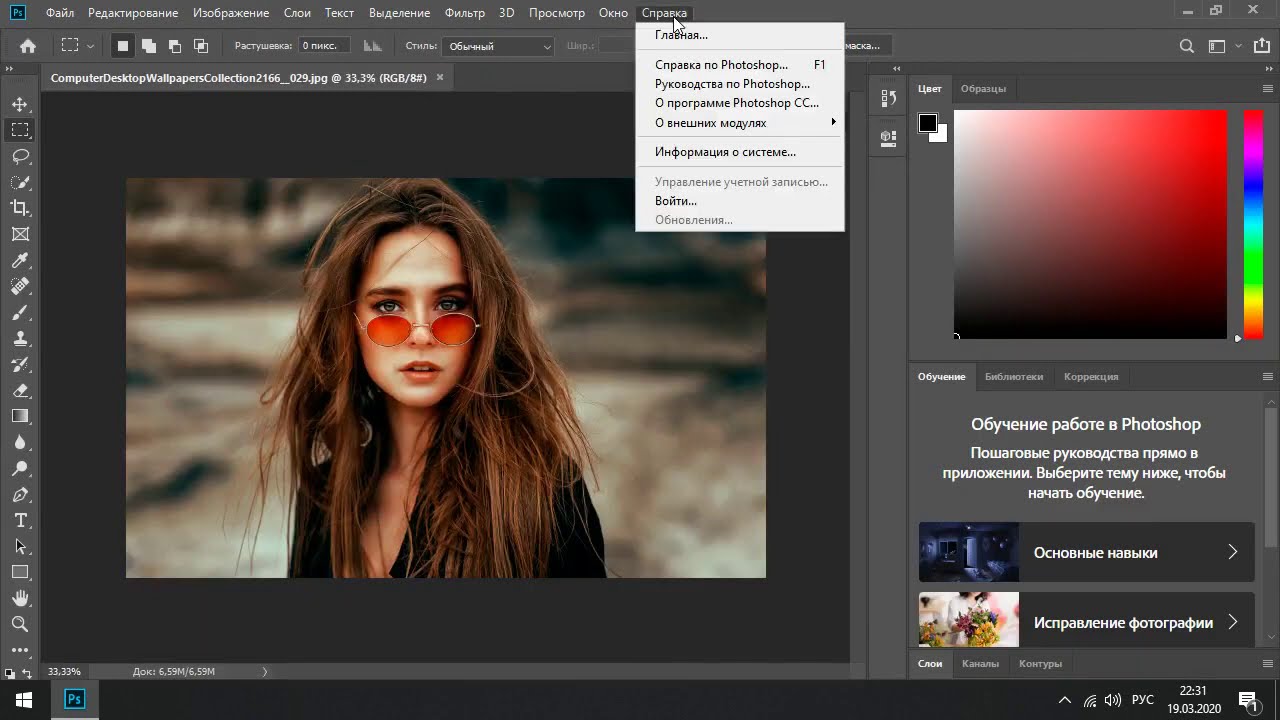Activate the Hand tool
Screen dimensions: 1280x720
(20, 598)
